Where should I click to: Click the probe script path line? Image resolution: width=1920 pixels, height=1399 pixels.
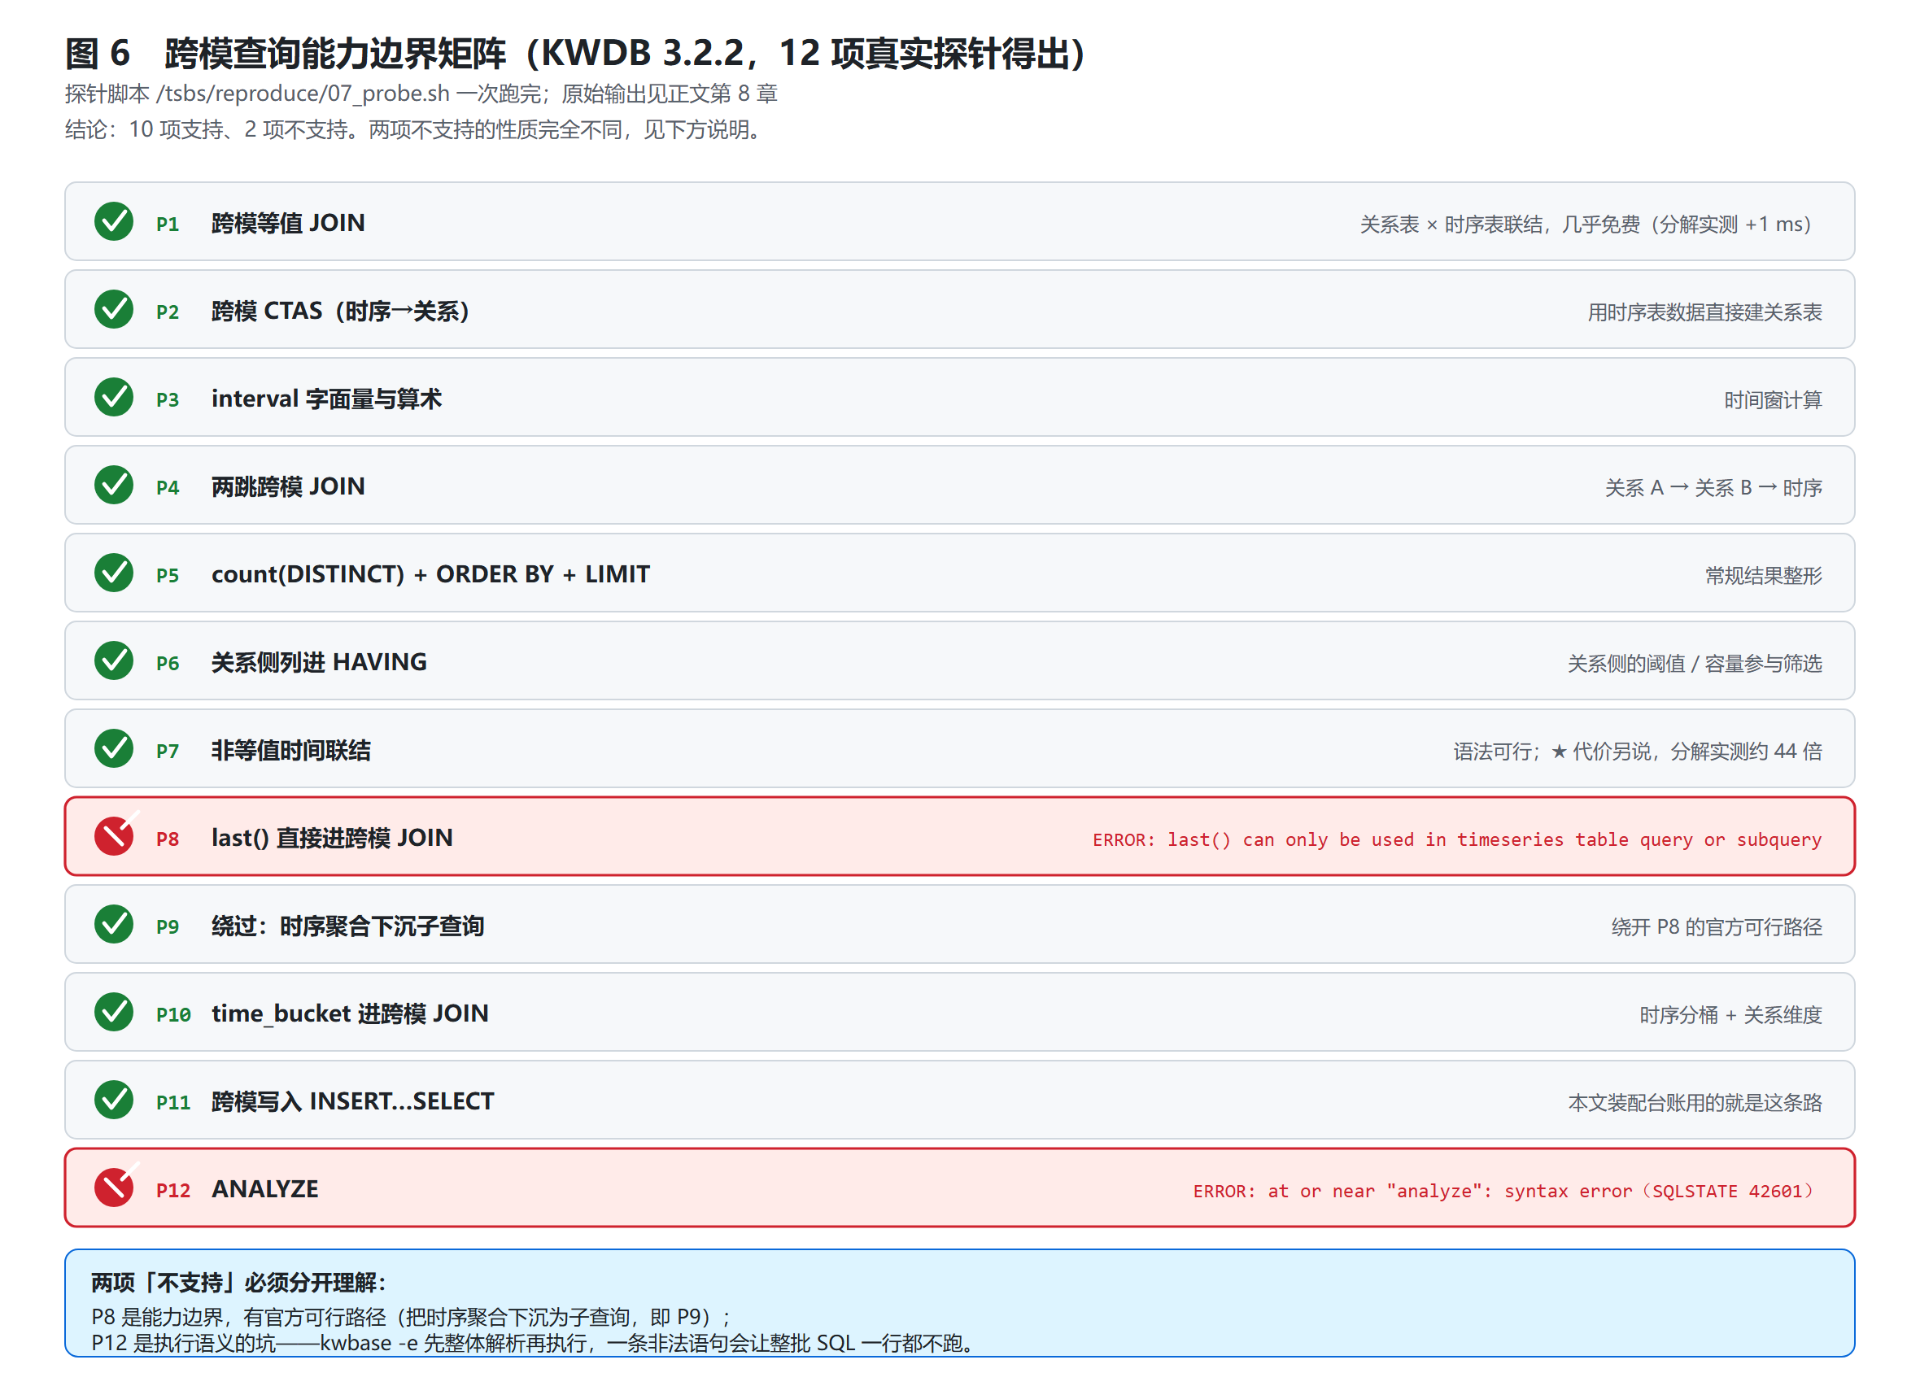pos(421,94)
